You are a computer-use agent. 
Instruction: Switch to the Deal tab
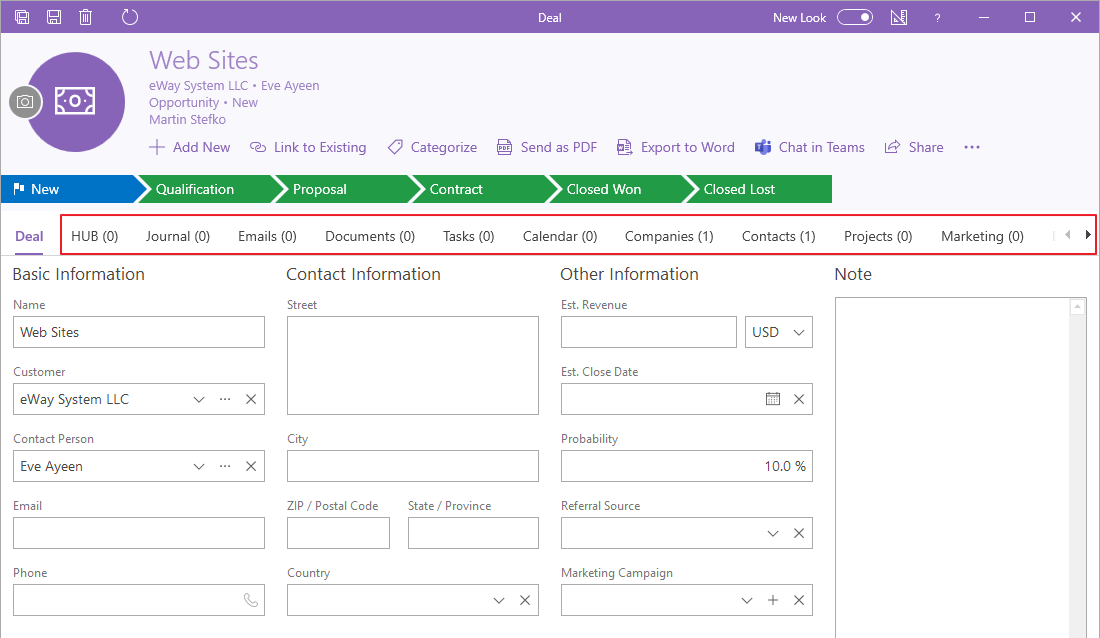pyautogui.click(x=29, y=237)
